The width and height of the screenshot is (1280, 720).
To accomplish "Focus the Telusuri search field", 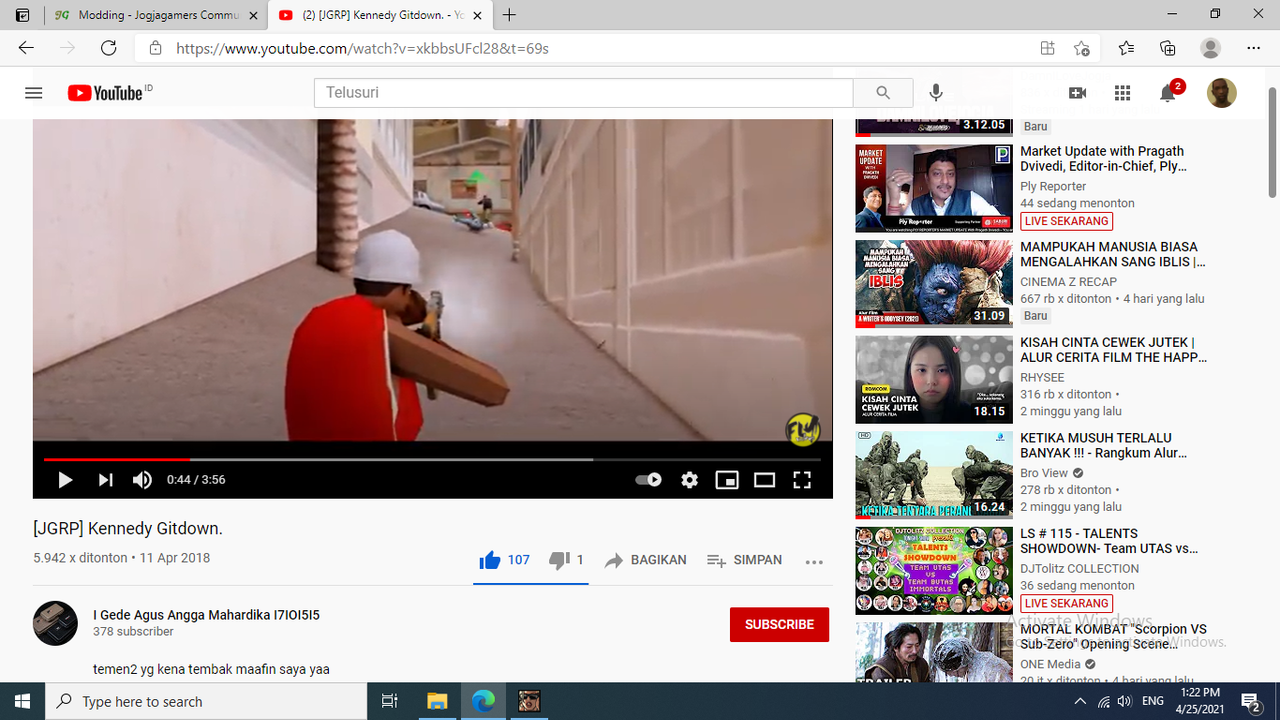I will pos(583,93).
